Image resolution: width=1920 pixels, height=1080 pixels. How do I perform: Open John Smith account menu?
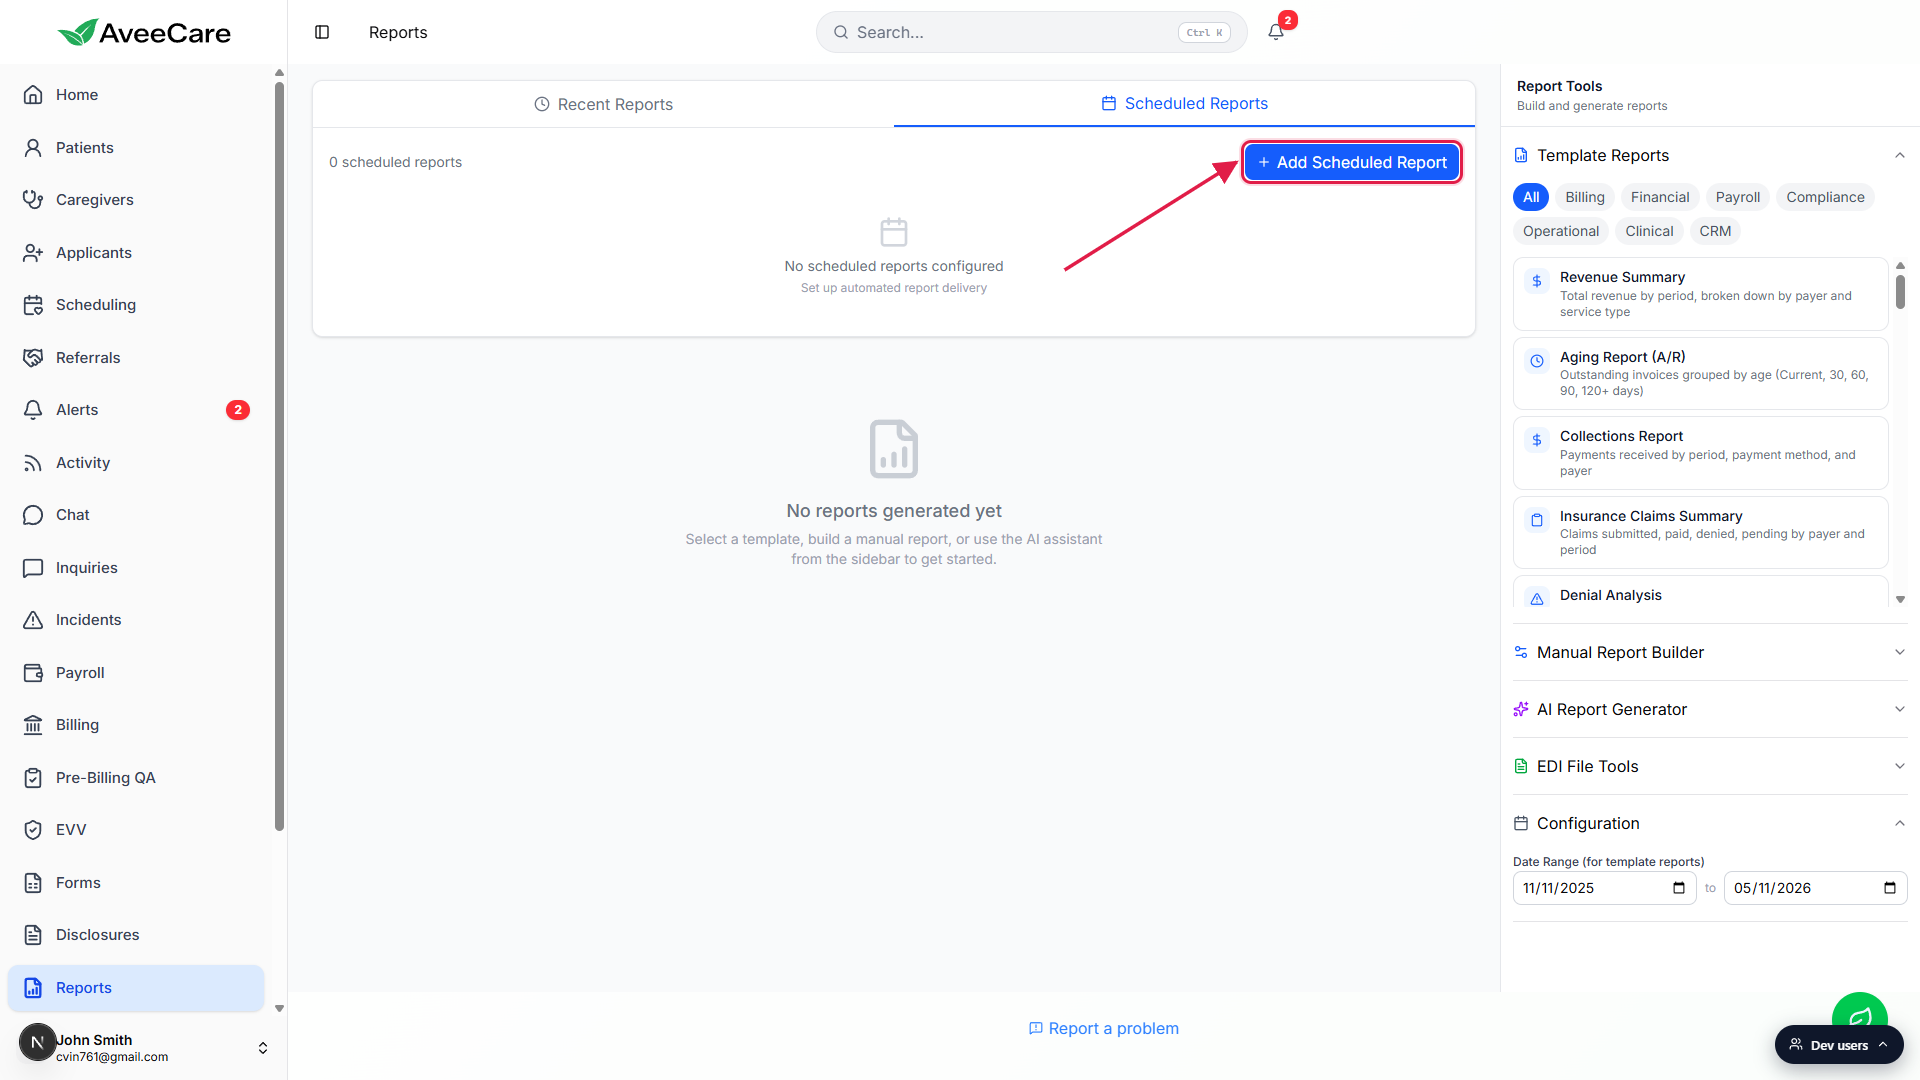[x=144, y=1047]
